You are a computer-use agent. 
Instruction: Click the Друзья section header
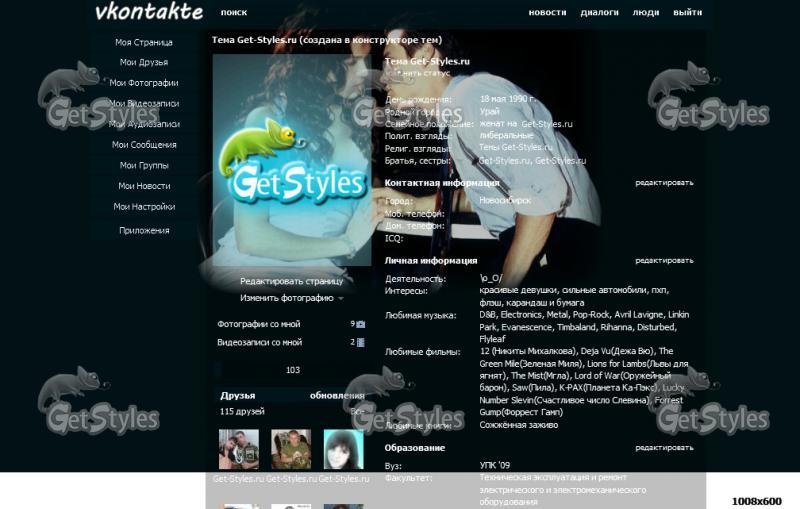pyautogui.click(x=238, y=396)
